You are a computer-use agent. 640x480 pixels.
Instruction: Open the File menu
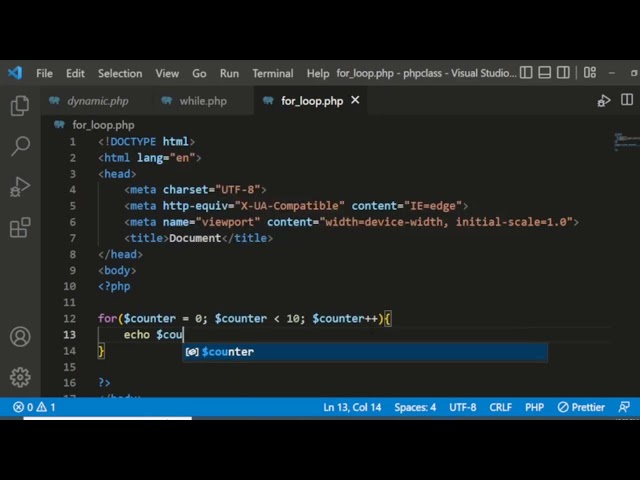tap(44, 73)
